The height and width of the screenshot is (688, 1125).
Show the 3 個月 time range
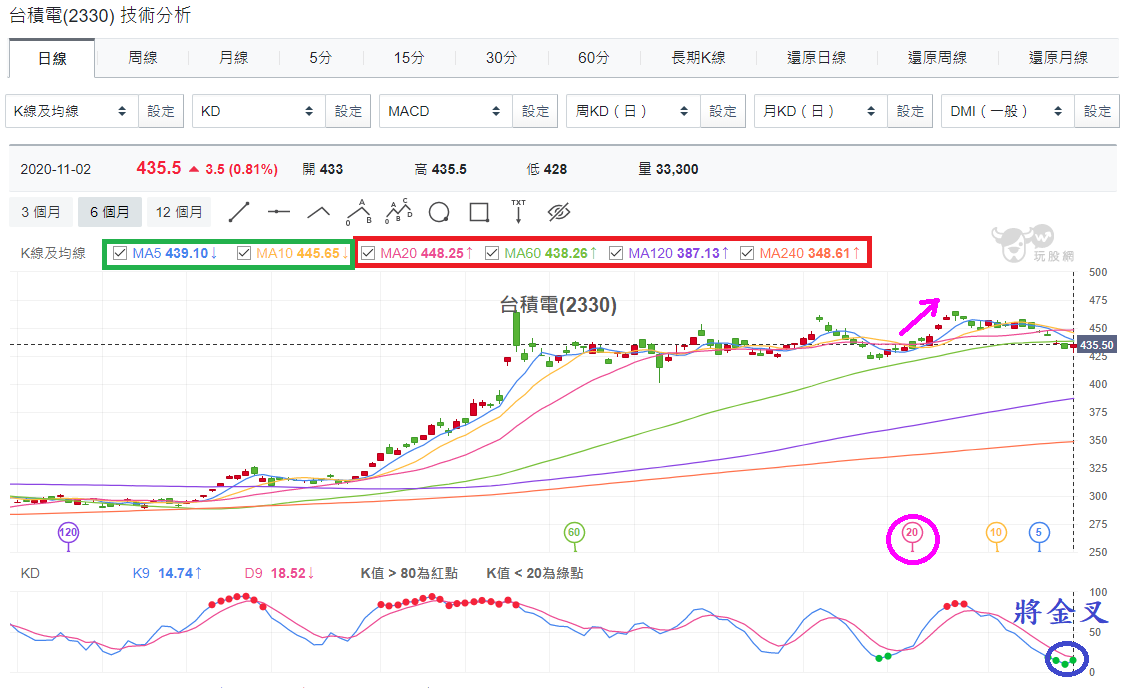(x=41, y=212)
